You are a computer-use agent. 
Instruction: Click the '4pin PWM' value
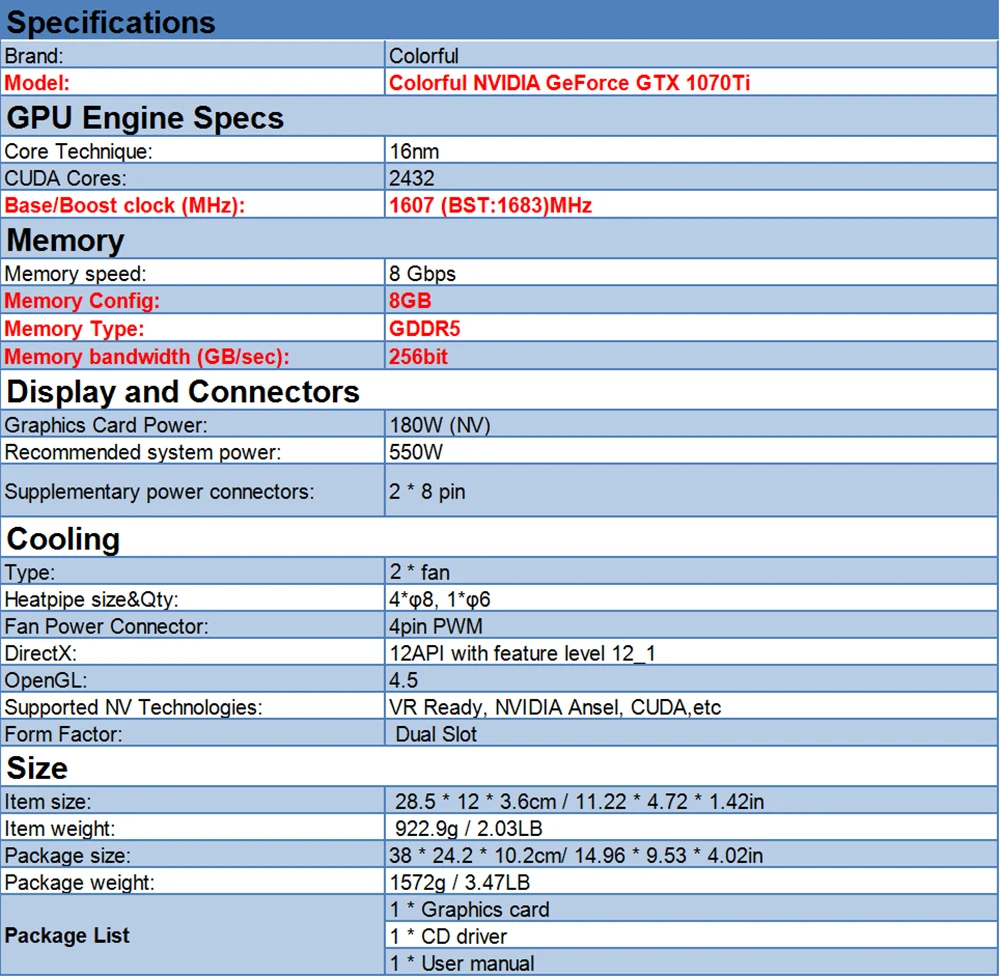[436, 626]
